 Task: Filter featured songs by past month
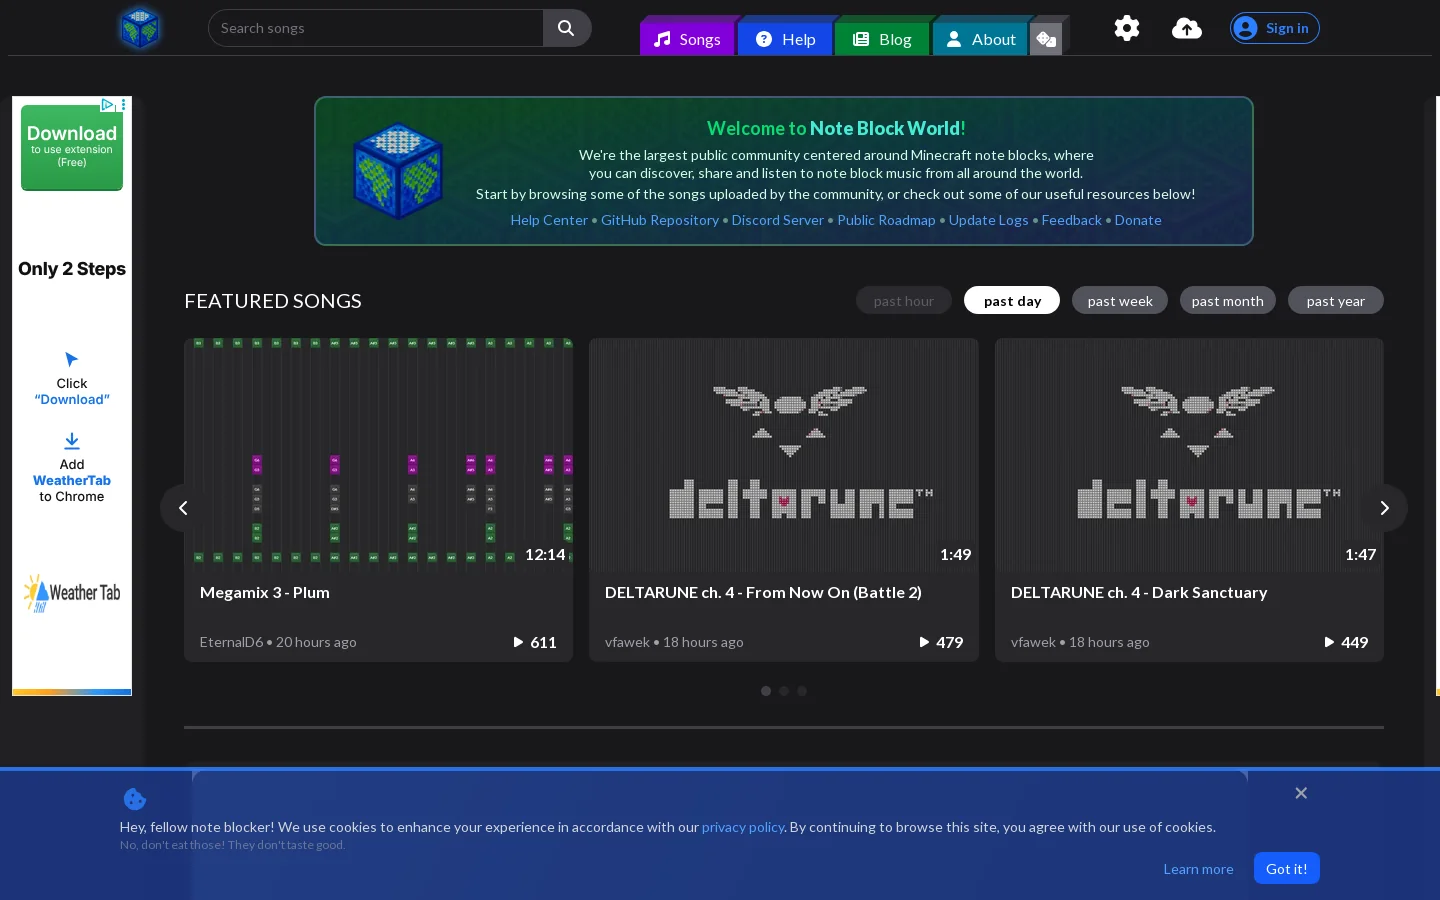coord(1228,301)
